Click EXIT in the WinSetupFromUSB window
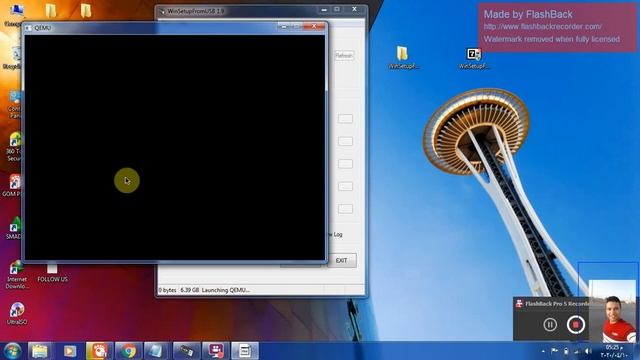The height and width of the screenshot is (360, 640). [341, 260]
